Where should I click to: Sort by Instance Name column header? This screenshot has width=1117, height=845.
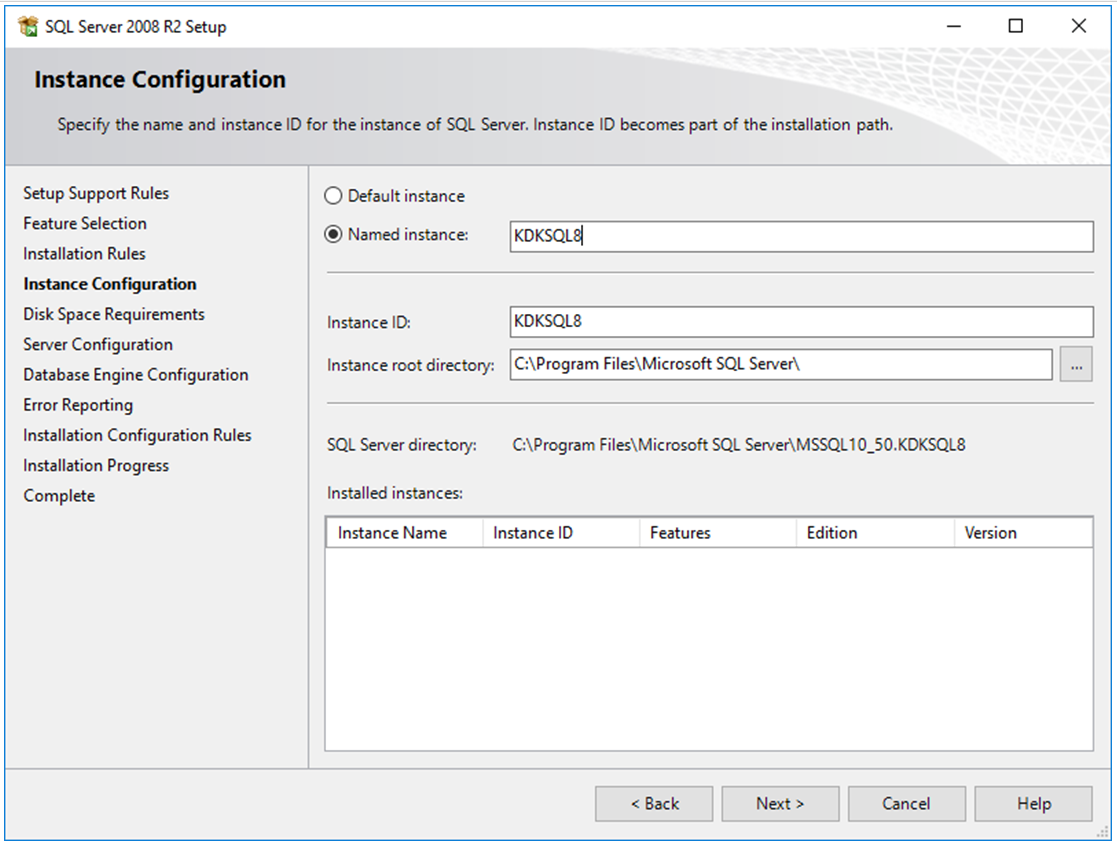404,533
